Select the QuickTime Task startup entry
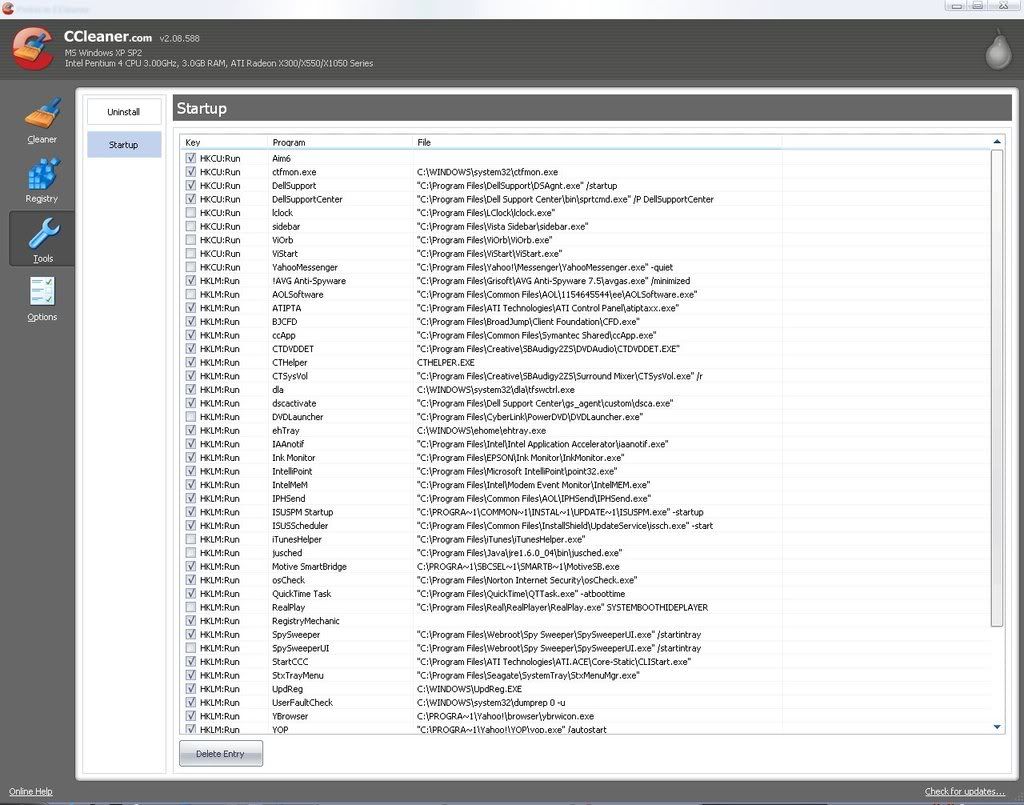This screenshot has width=1024, height=805. click(x=301, y=594)
